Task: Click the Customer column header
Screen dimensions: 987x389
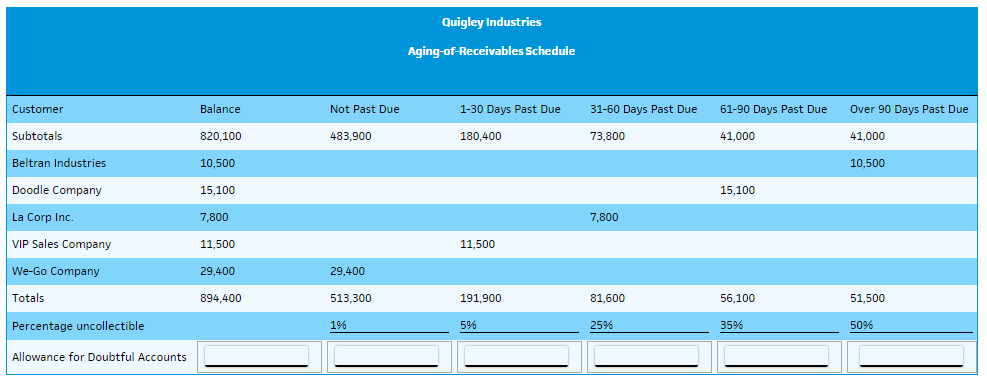Action: pyautogui.click(x=38, y=109)
